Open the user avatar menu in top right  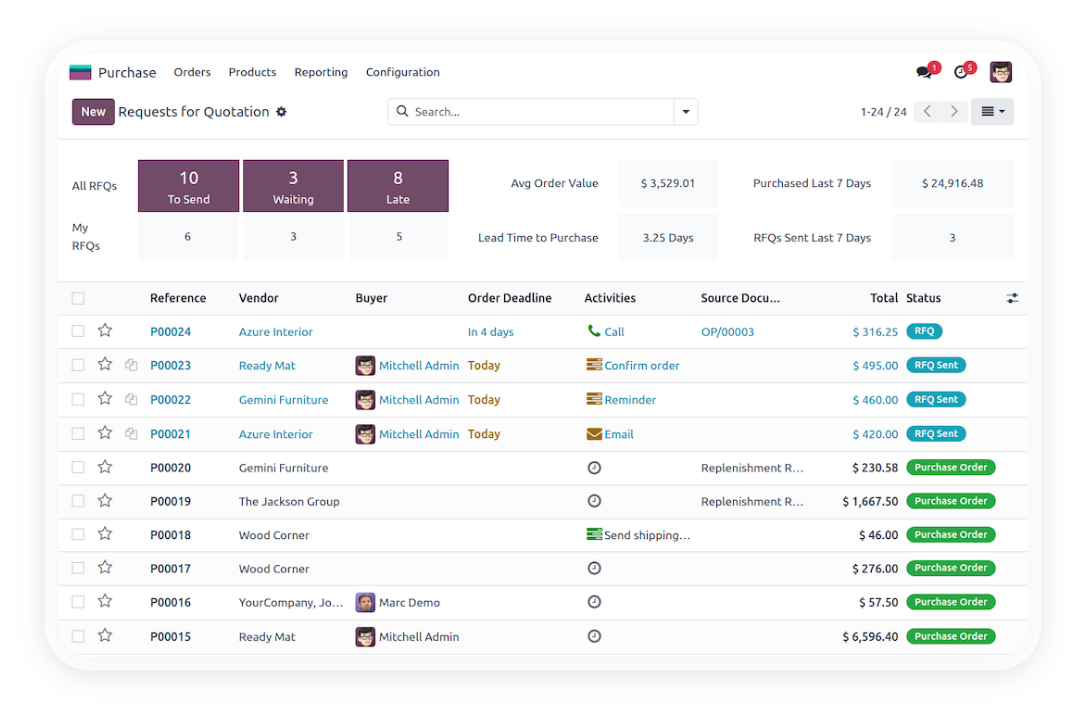coord(1001,72)
